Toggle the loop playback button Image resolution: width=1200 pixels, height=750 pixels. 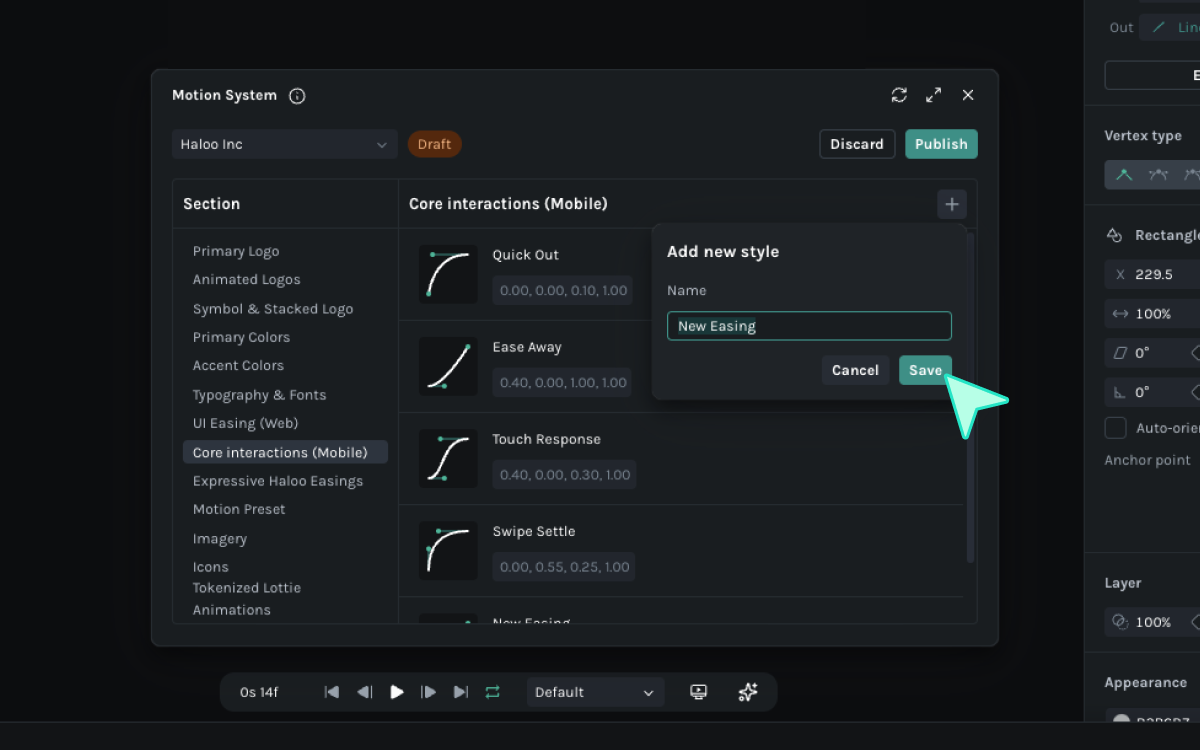click(x=492, y=692)
